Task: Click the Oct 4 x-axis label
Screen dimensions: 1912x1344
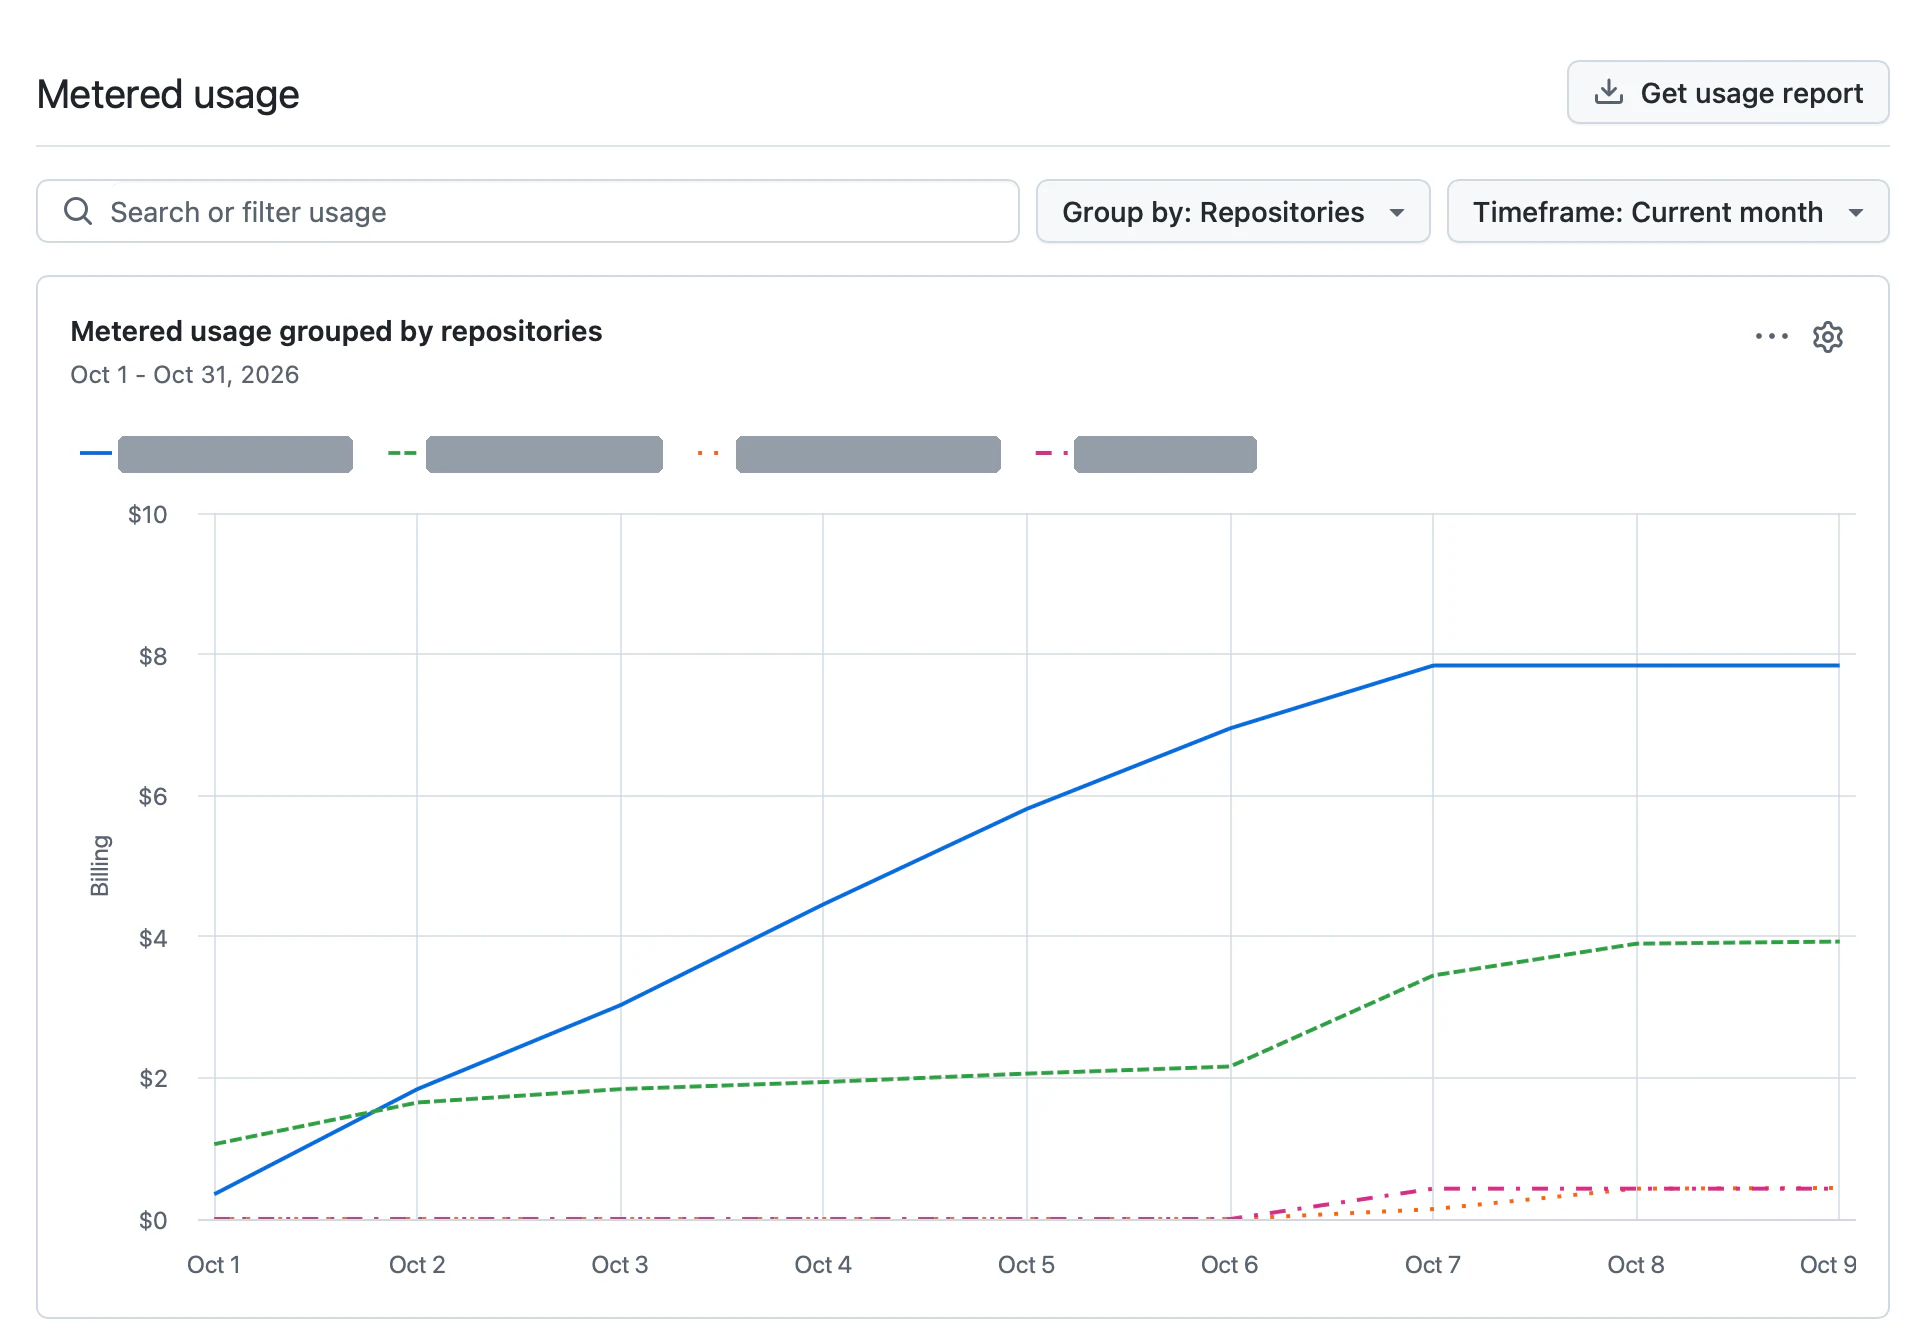Action: pos(823,1265)
